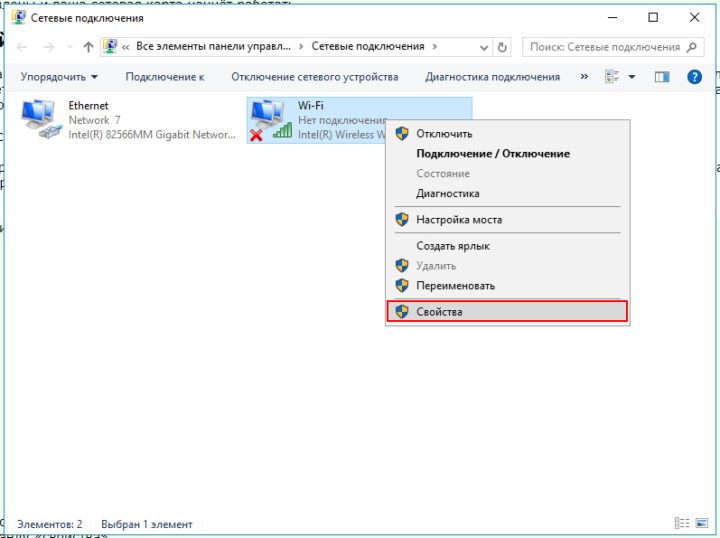
Task: Choose Подключение / Отключение in context menu
Action: point(507,154)
